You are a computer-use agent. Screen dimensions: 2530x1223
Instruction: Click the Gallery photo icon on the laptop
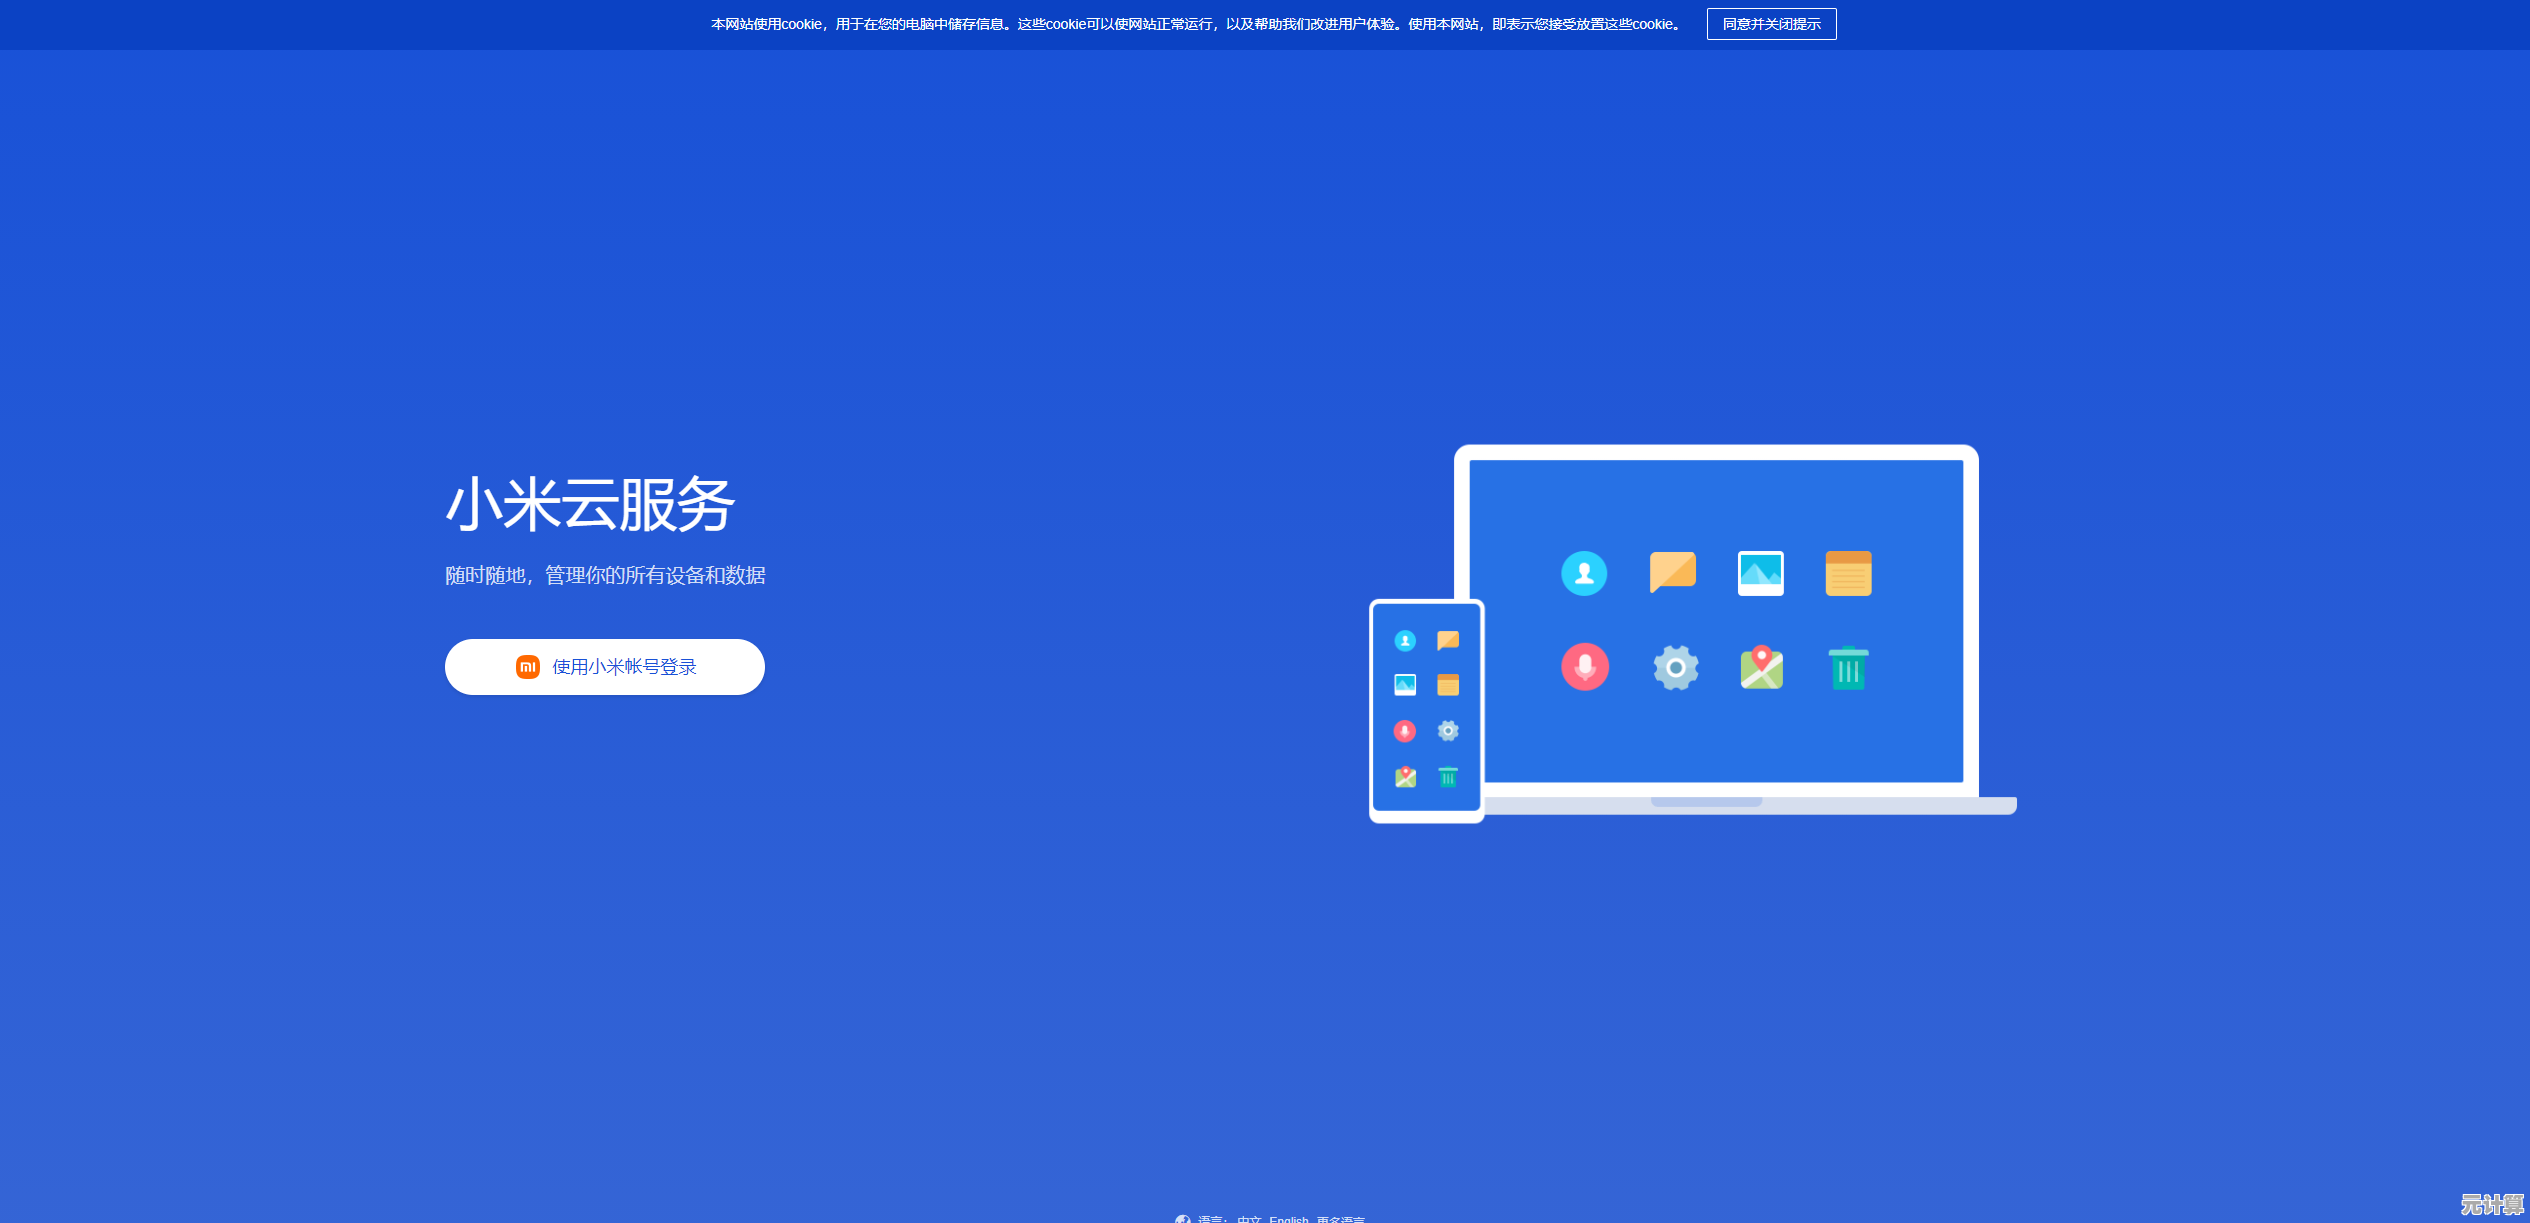[x=1760, y=573]
